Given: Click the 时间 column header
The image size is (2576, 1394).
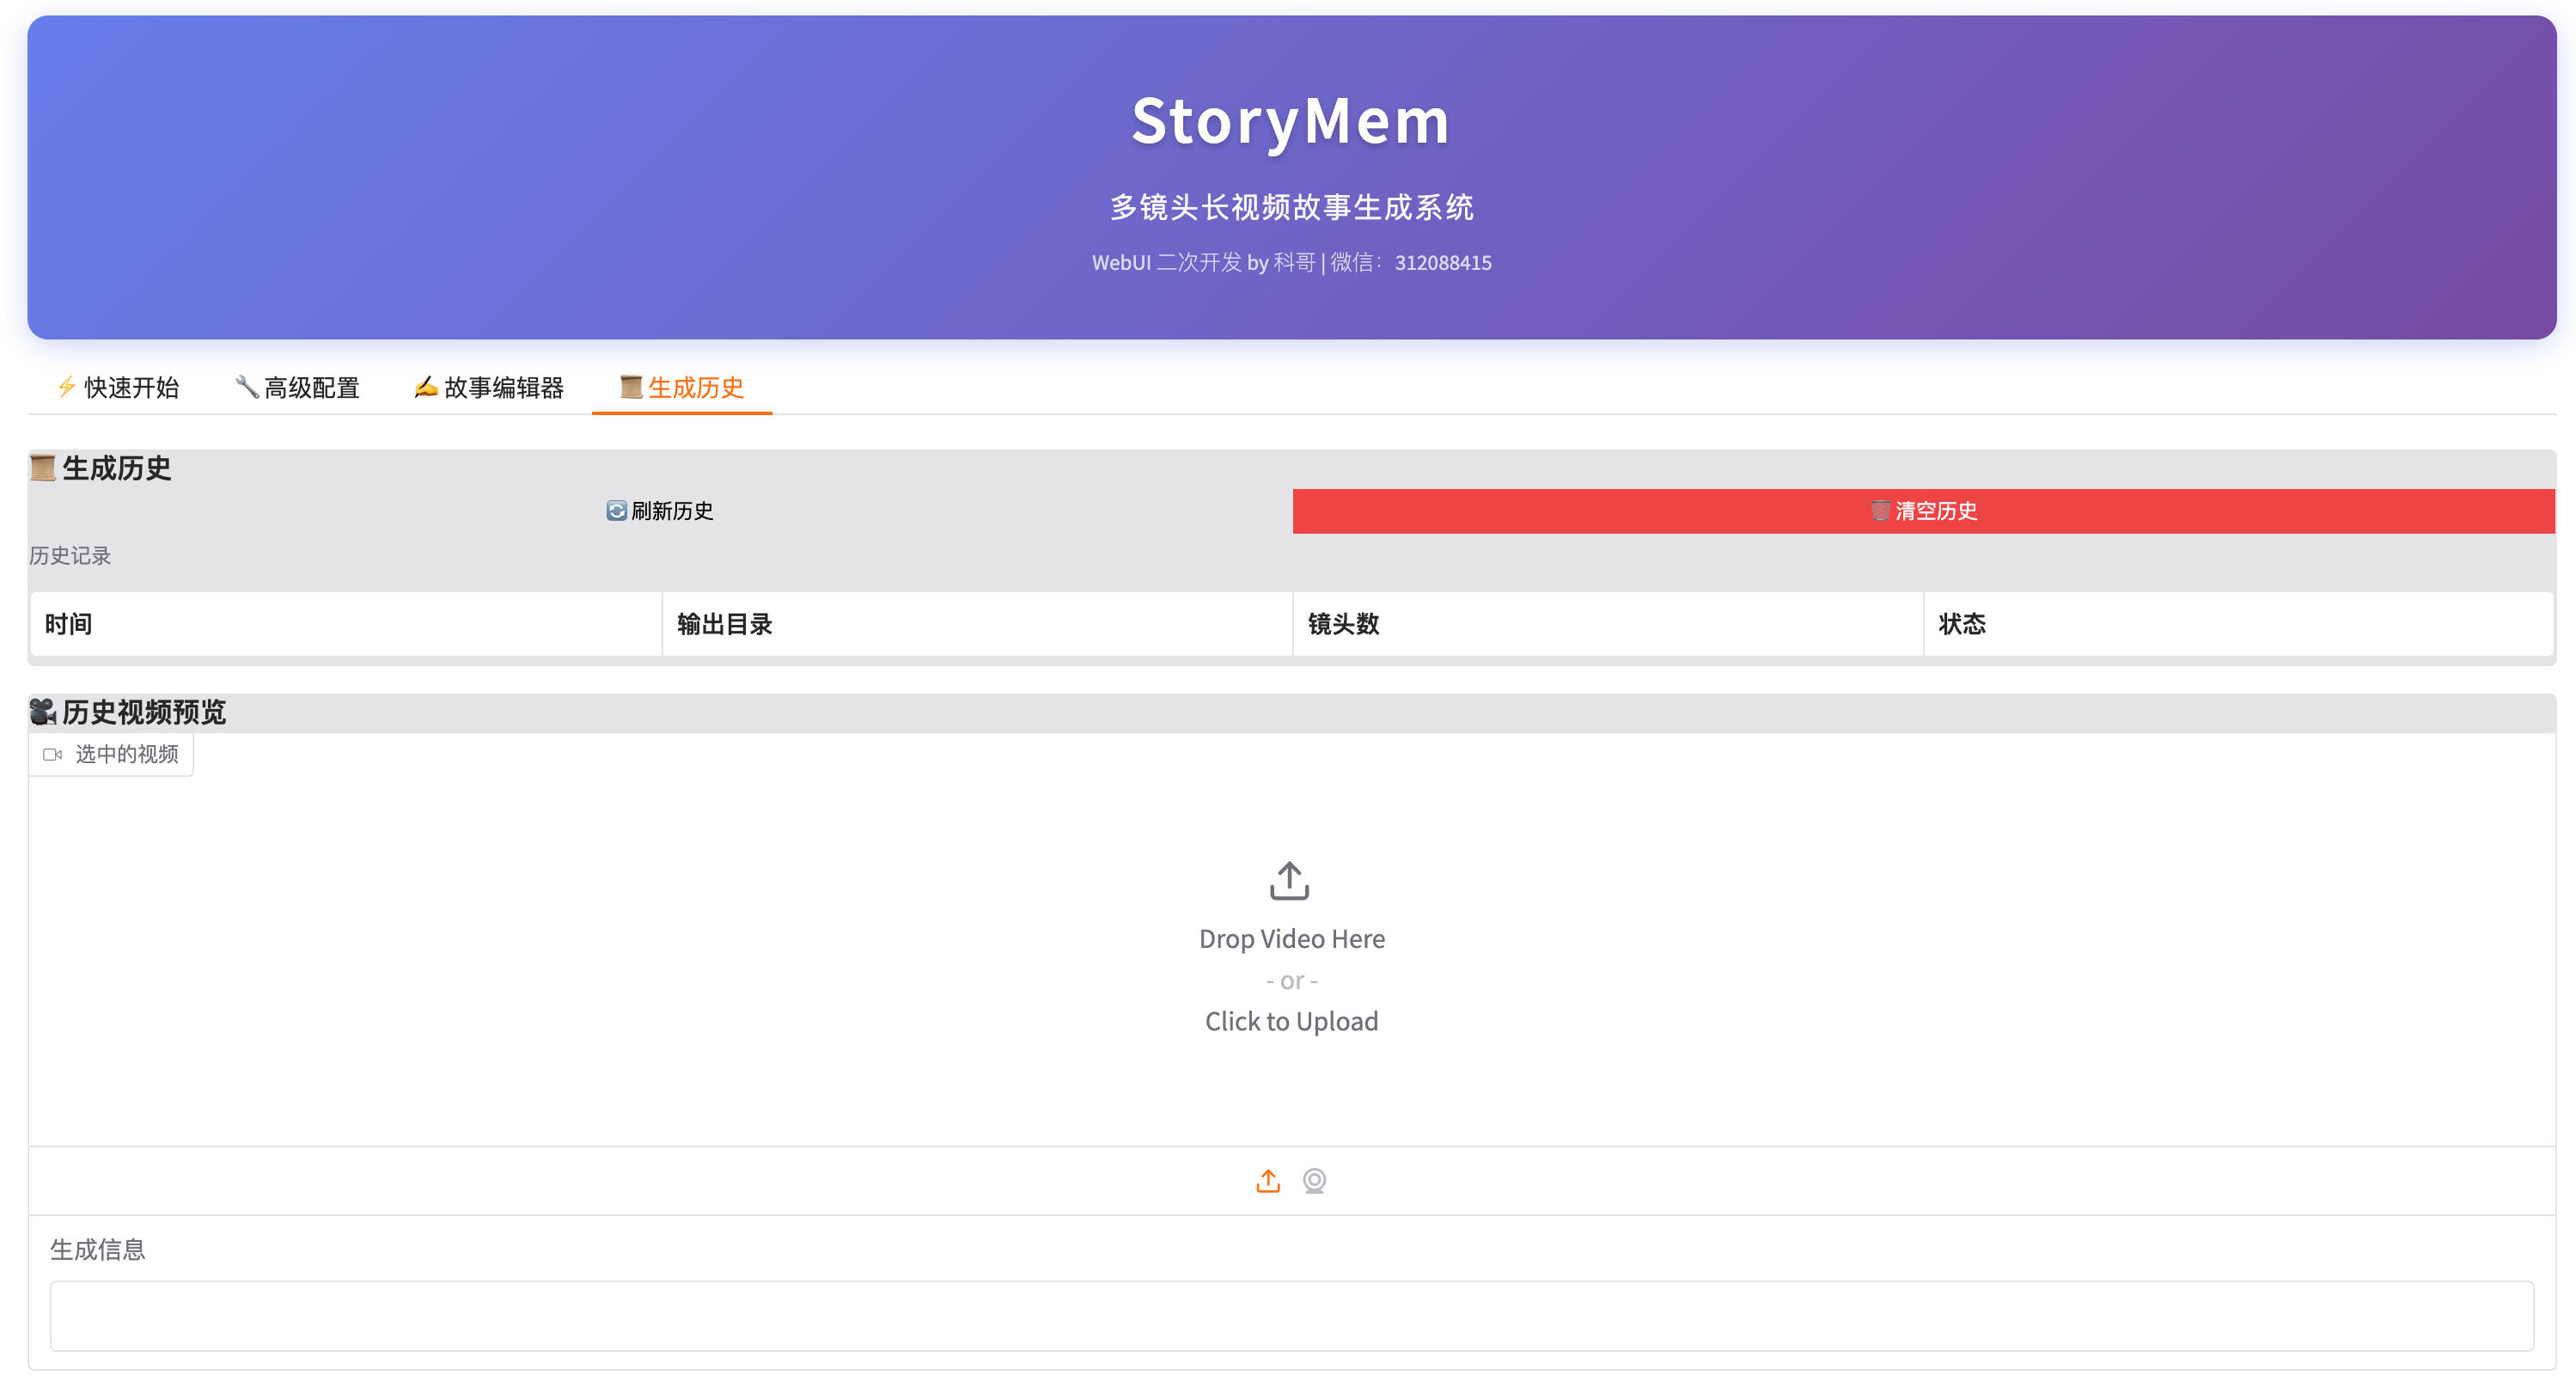Looking at the screenshot, I should [x=68, y=624].
